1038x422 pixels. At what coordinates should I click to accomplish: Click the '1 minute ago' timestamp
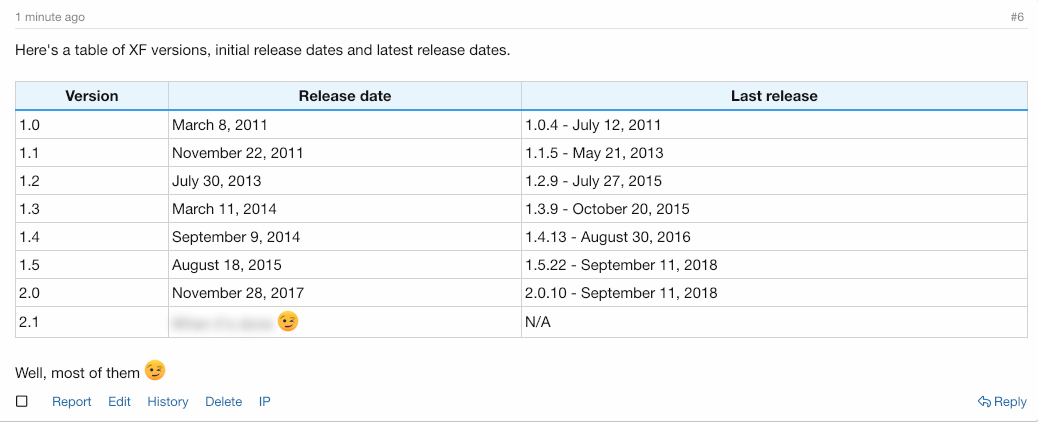[x=50, y=17]
